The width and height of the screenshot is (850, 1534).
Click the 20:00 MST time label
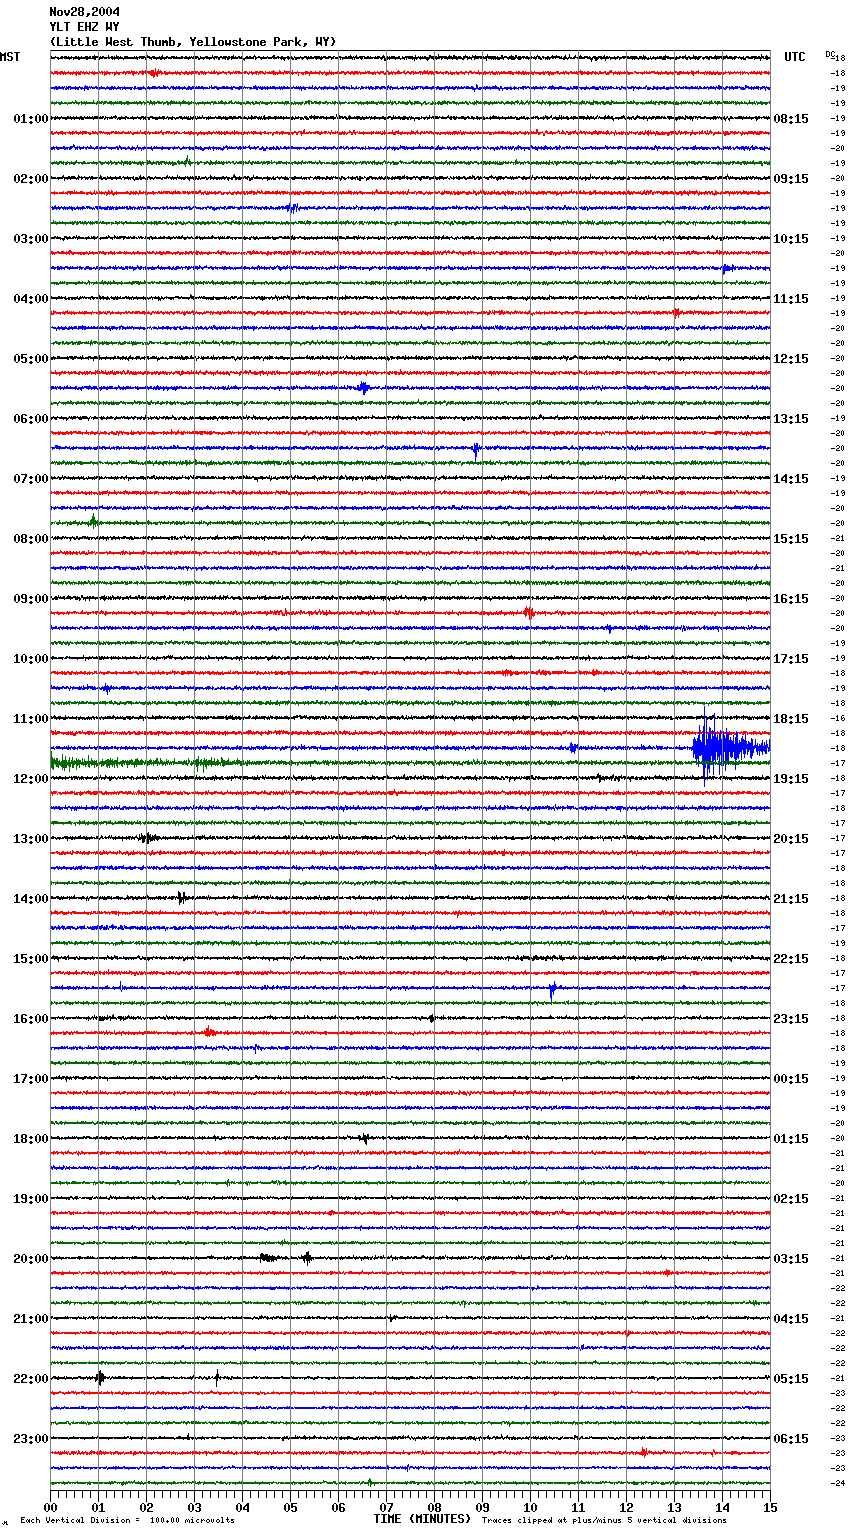point(30,1259)
